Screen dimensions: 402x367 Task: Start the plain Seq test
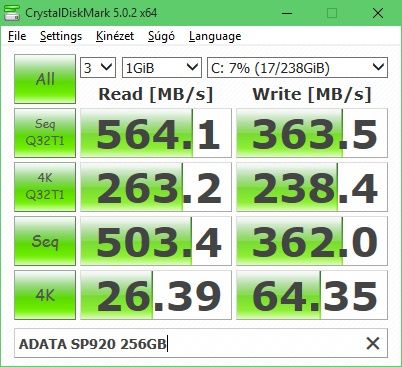tap(45, 241)
